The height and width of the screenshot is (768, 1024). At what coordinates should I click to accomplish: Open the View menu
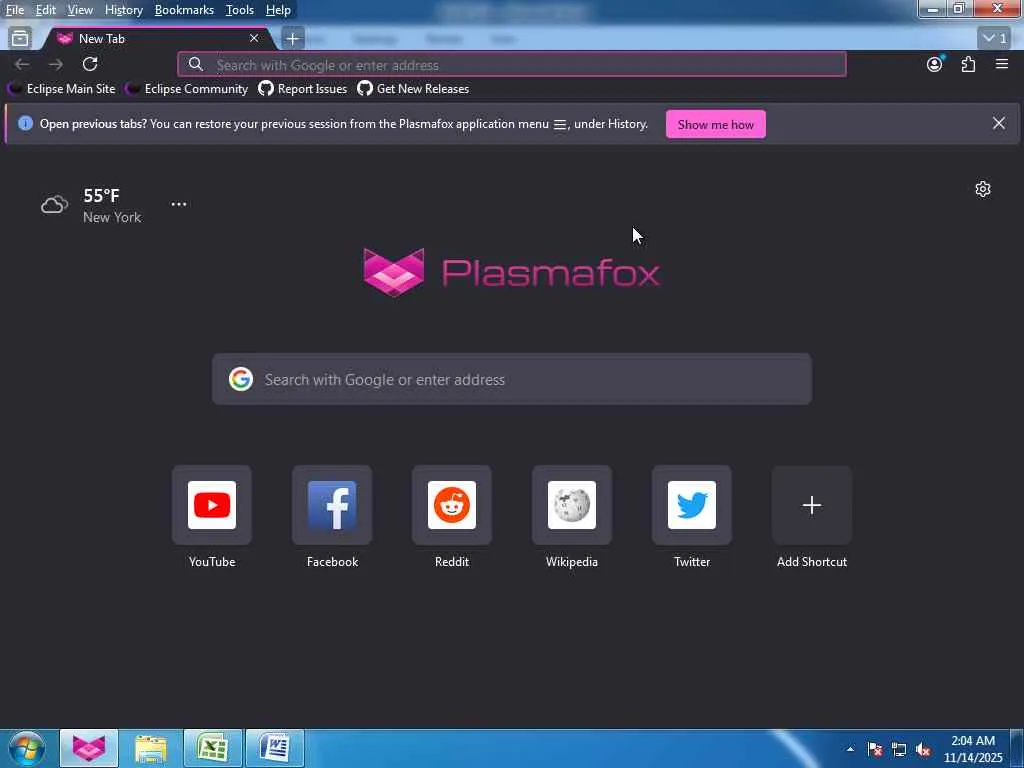[80, 10]
